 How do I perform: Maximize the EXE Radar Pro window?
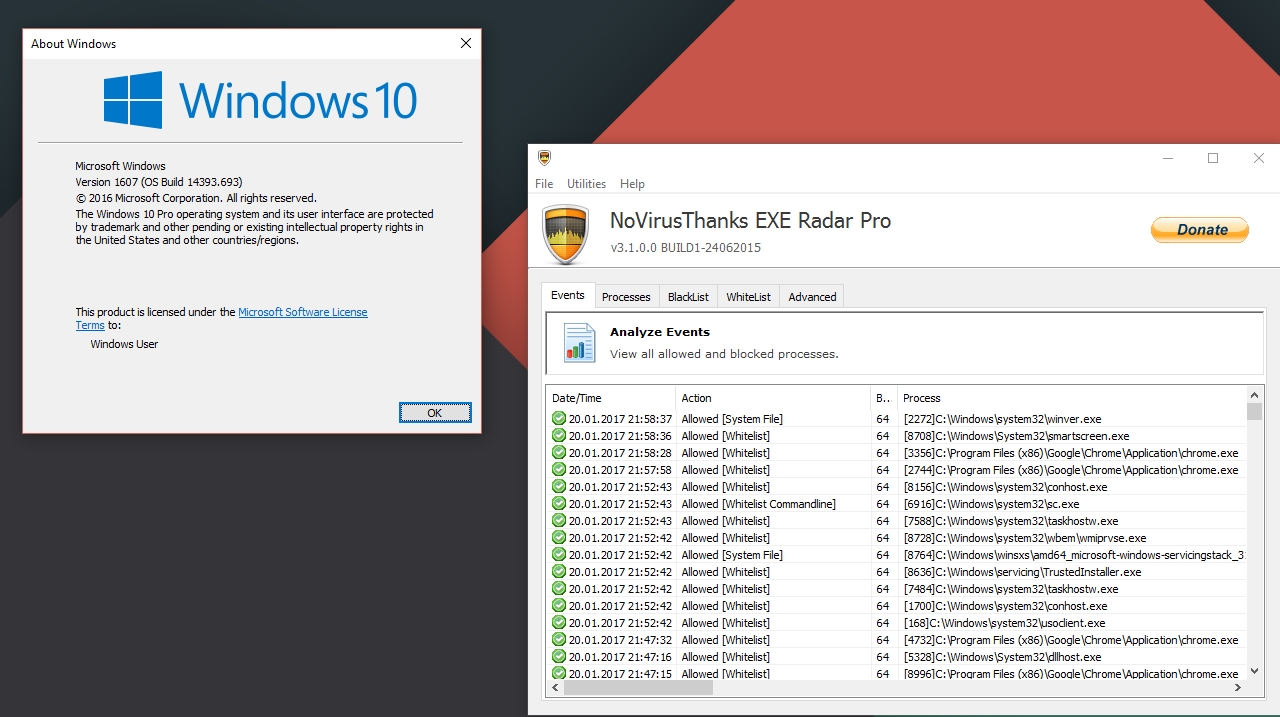pos(1213,158)
